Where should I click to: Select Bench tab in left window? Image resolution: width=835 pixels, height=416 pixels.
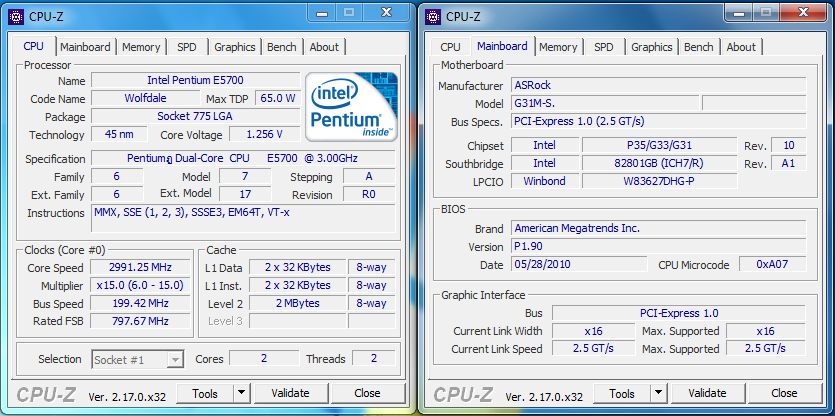[x=282, y=47]
